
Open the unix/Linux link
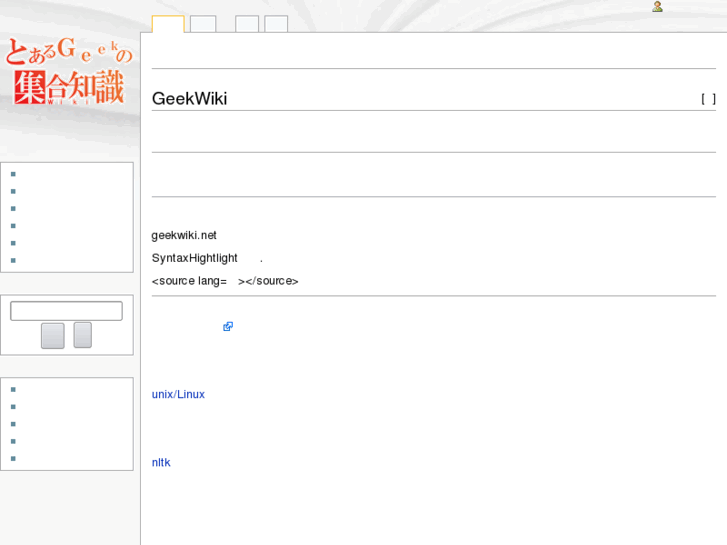coord(178,394)
